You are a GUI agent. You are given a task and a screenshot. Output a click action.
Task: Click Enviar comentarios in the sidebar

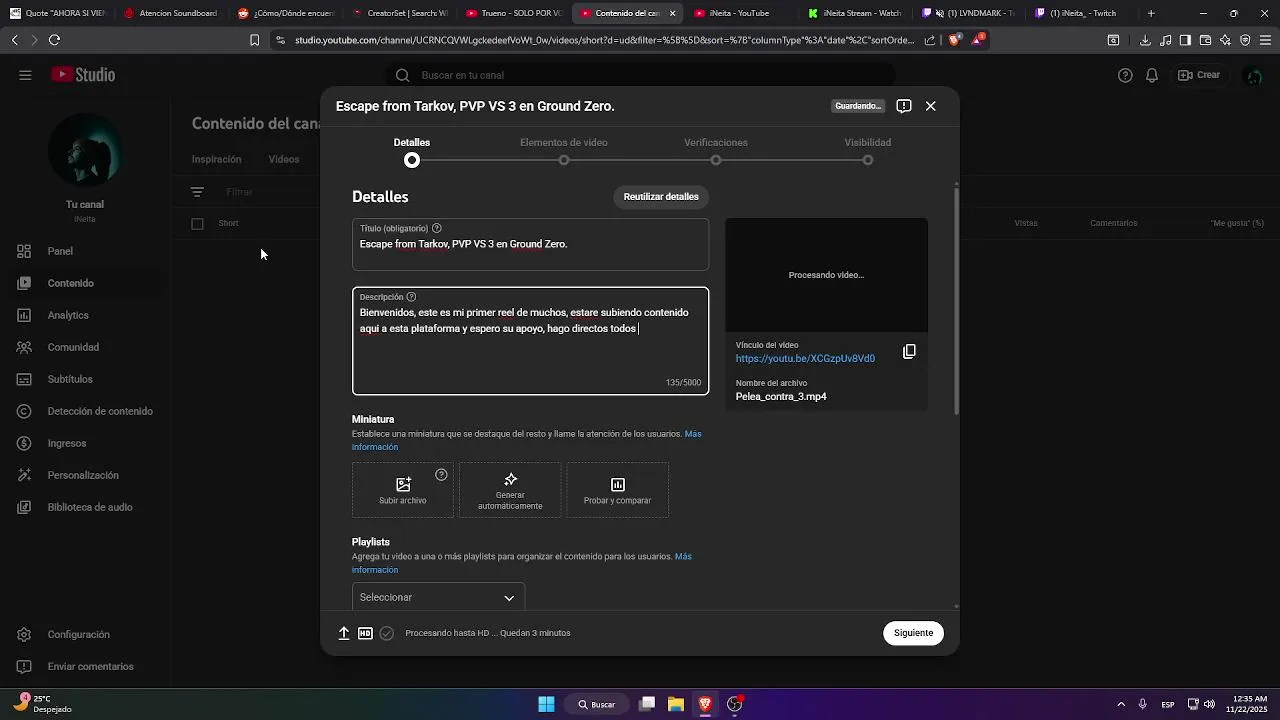85,666
